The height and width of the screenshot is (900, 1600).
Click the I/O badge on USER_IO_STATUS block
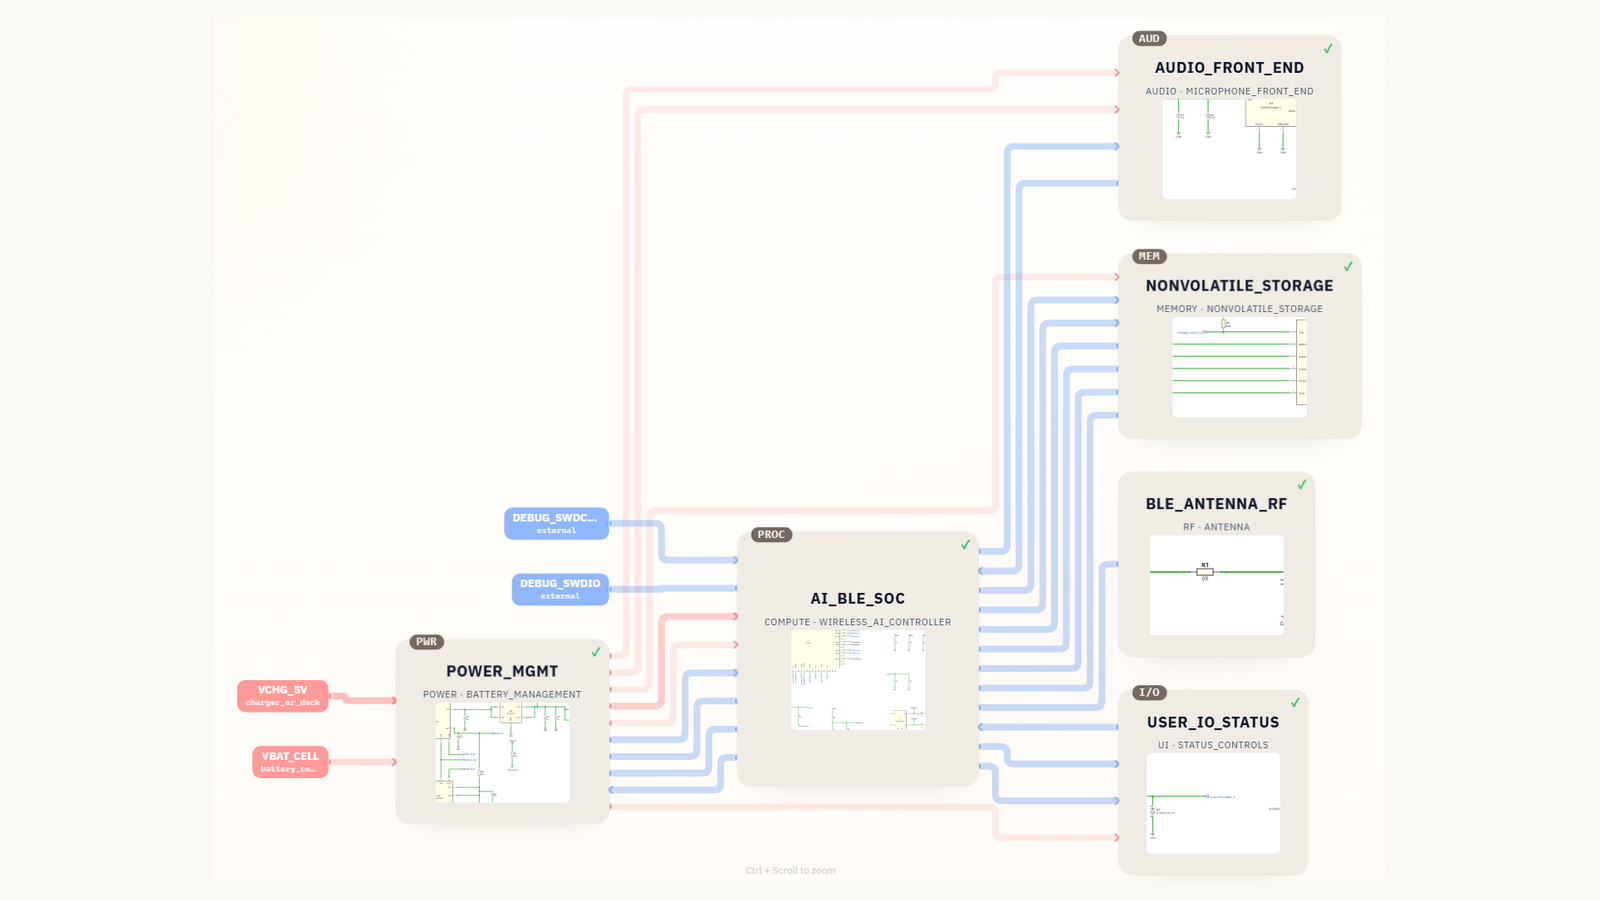1149,693
